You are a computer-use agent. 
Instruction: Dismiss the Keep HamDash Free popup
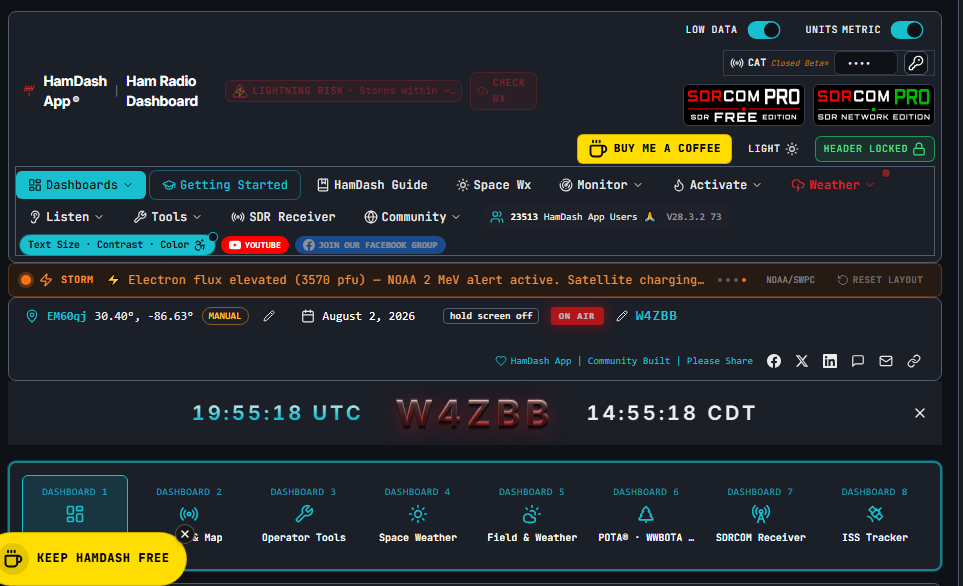tap(185, 534)
